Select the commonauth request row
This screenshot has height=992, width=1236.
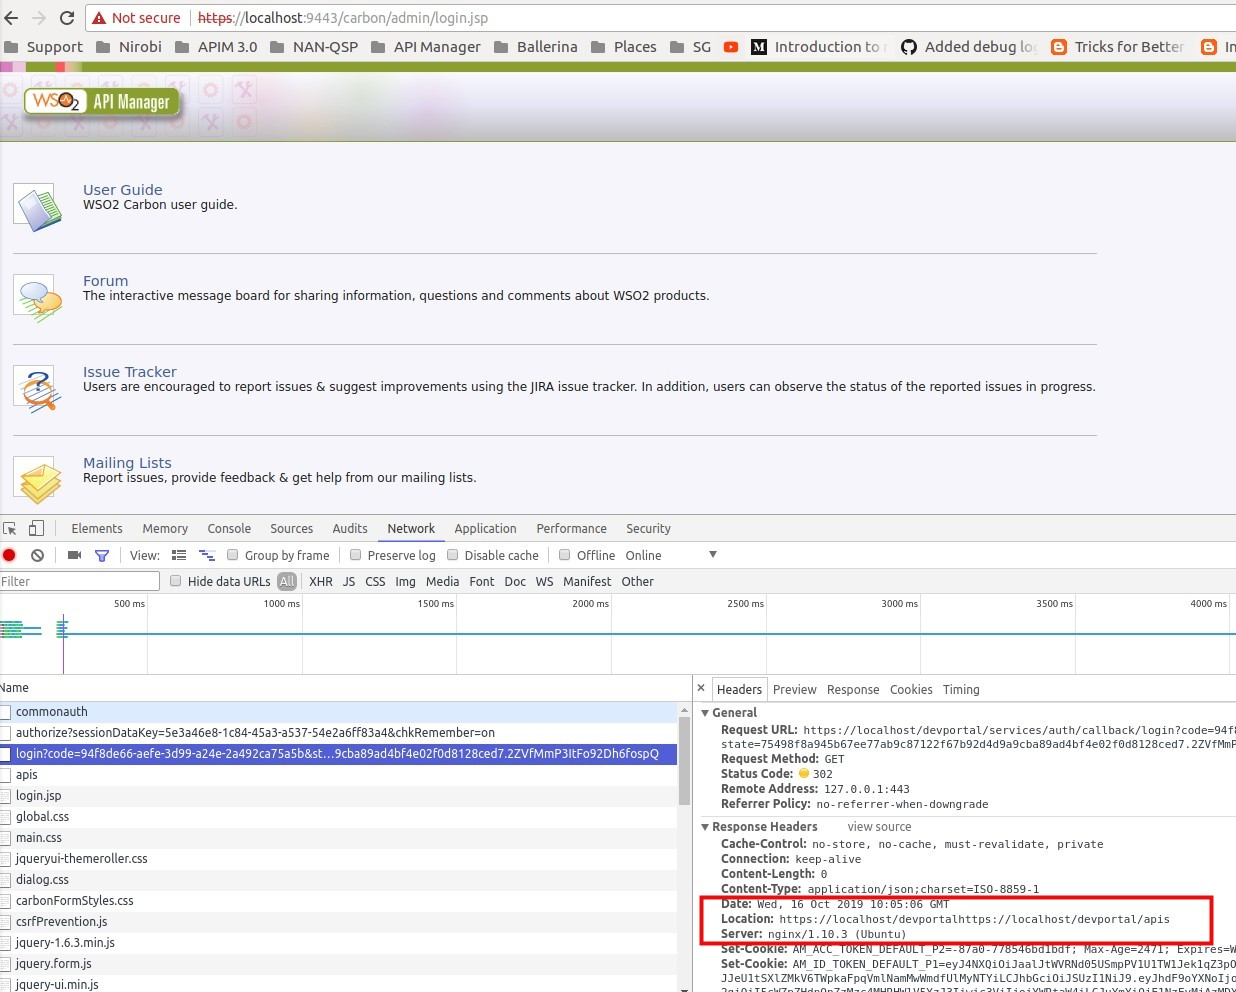(x=339, y=712)
